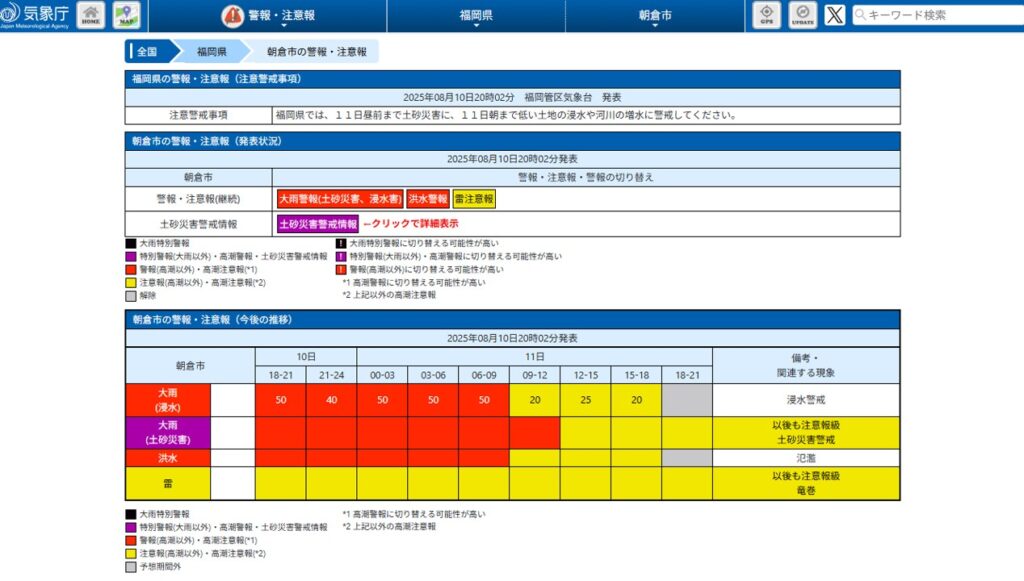Open the MAP icon button
The image size is (1024, 581).
(126, 15)
